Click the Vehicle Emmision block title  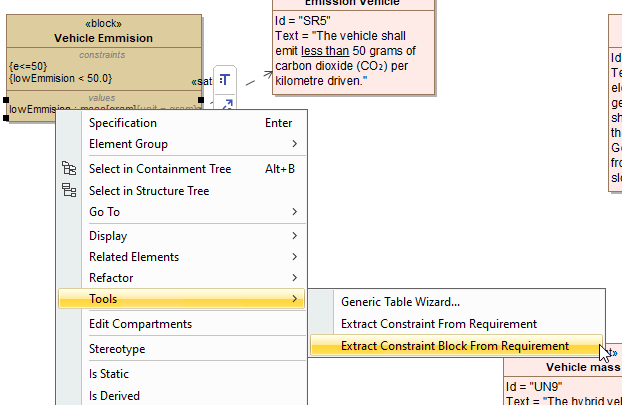coord(104,38)
